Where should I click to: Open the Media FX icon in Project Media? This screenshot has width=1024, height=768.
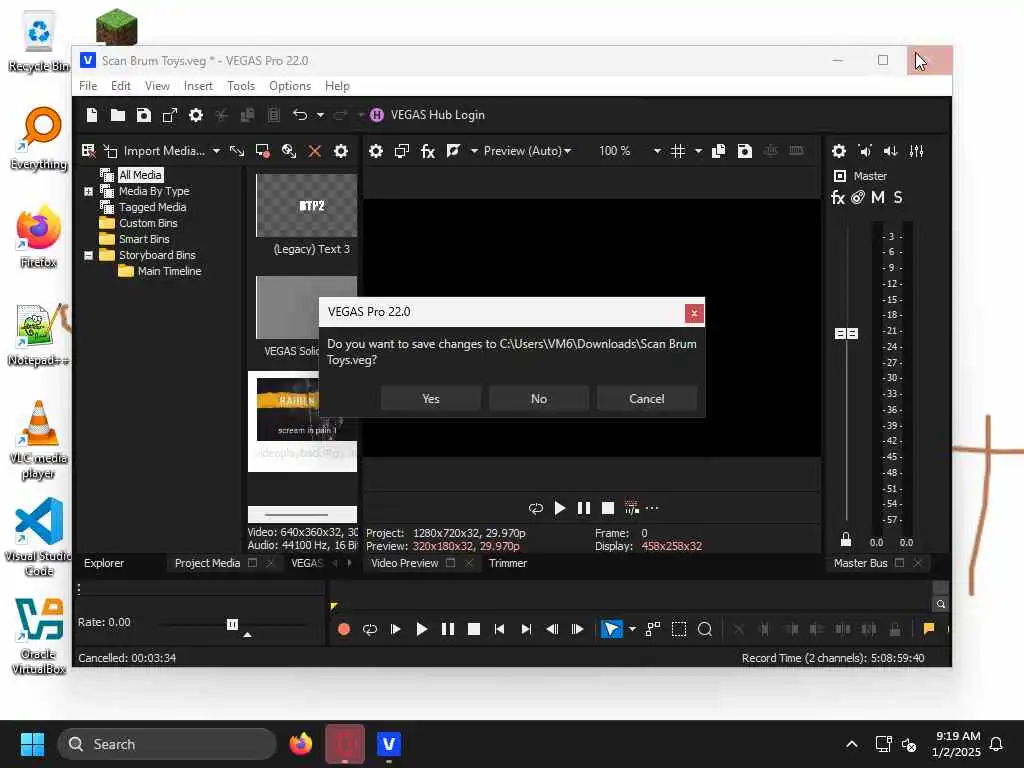(x=289, y=151)
